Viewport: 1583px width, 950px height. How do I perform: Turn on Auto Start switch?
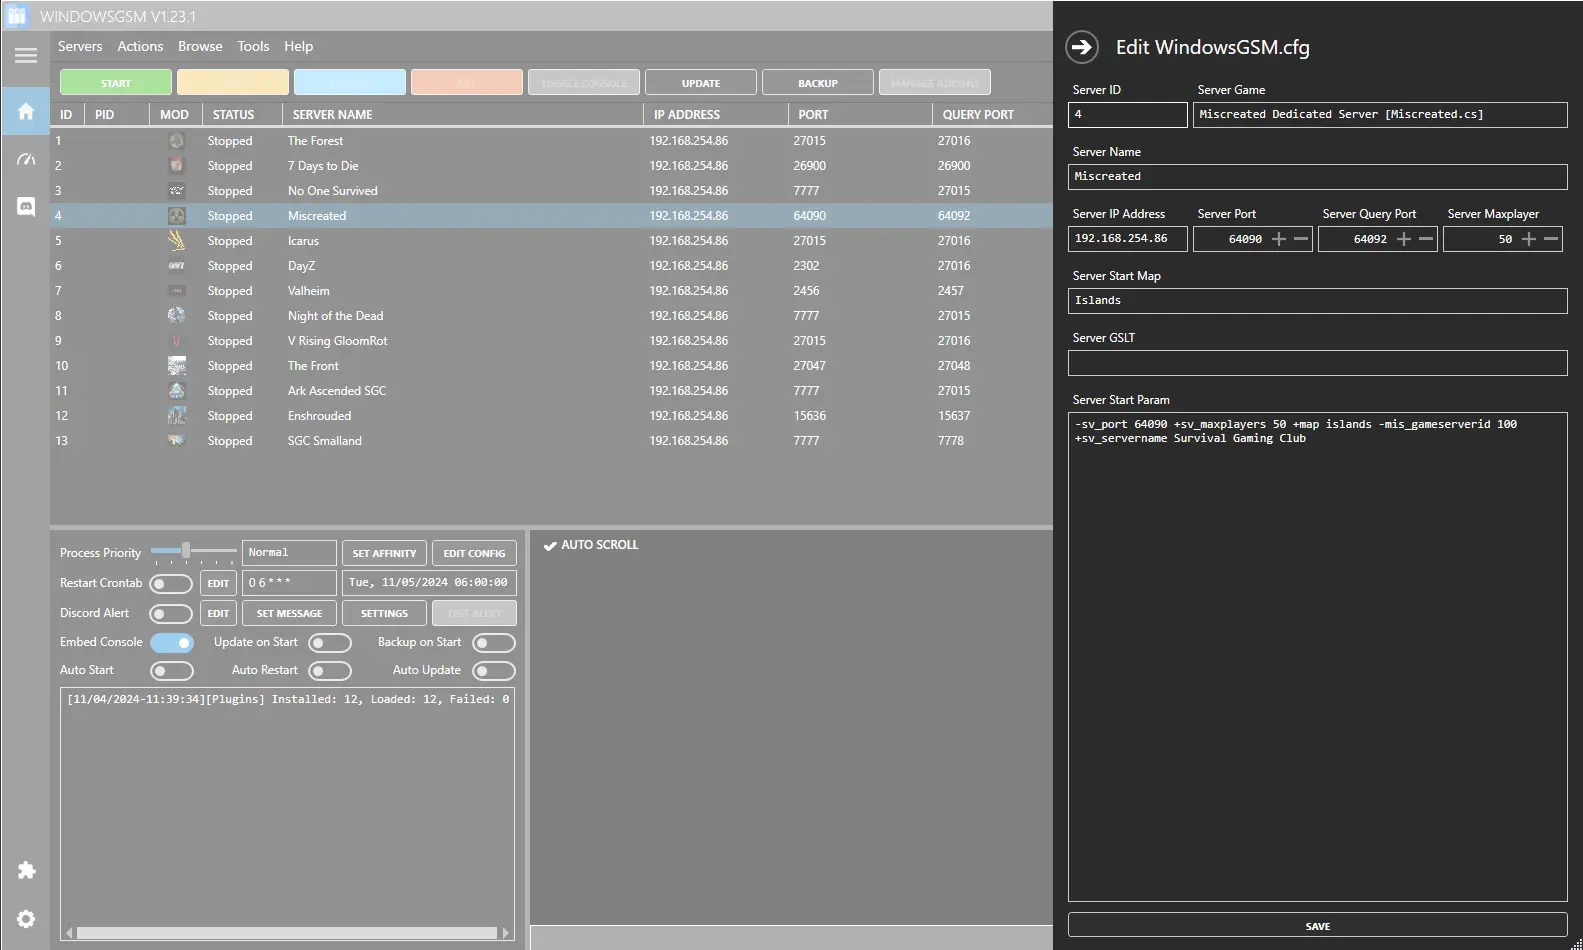pyautogui.click(x=171, y=670)
